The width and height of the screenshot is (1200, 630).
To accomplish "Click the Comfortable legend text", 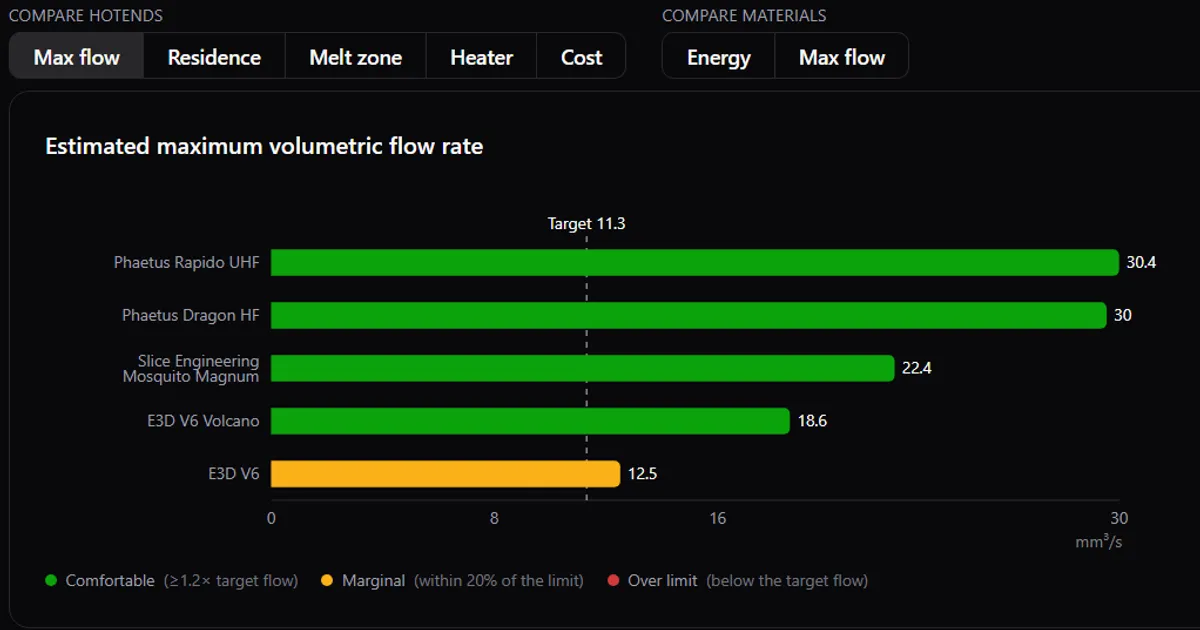I will tap(110, 580).
